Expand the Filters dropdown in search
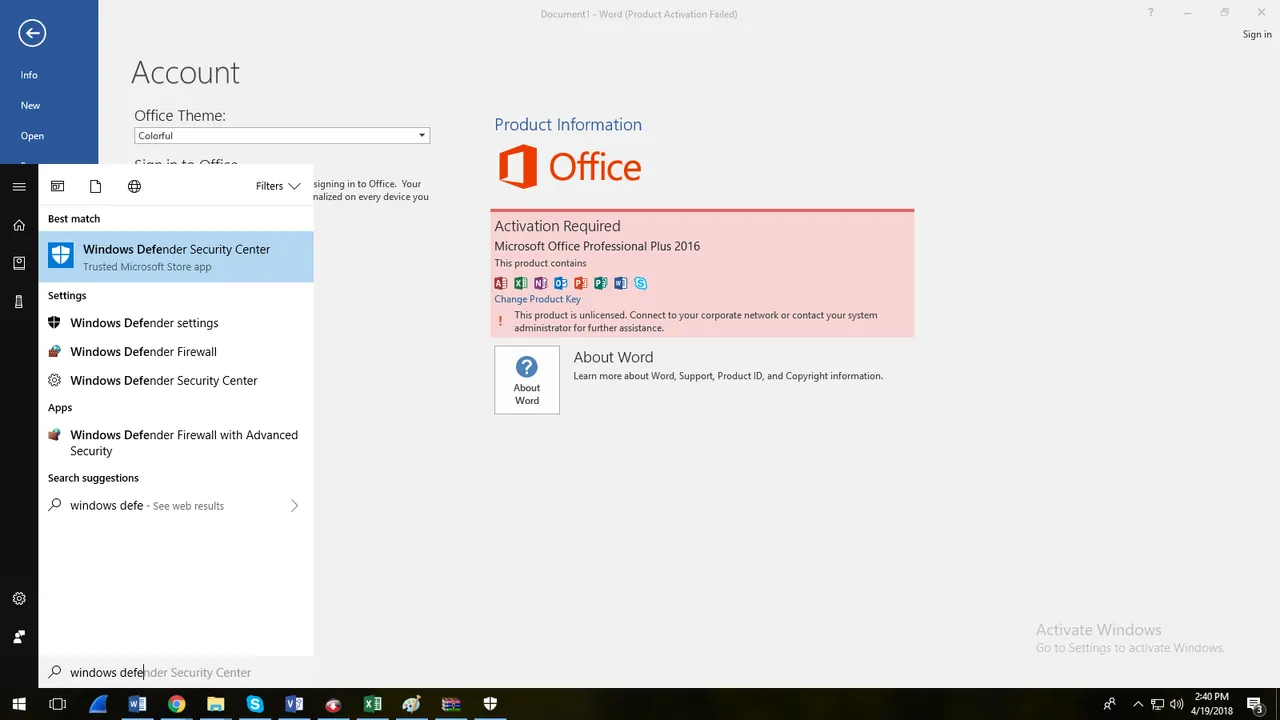The height and width of the screenshot is (720, 1280). click(x=278, y=186)
